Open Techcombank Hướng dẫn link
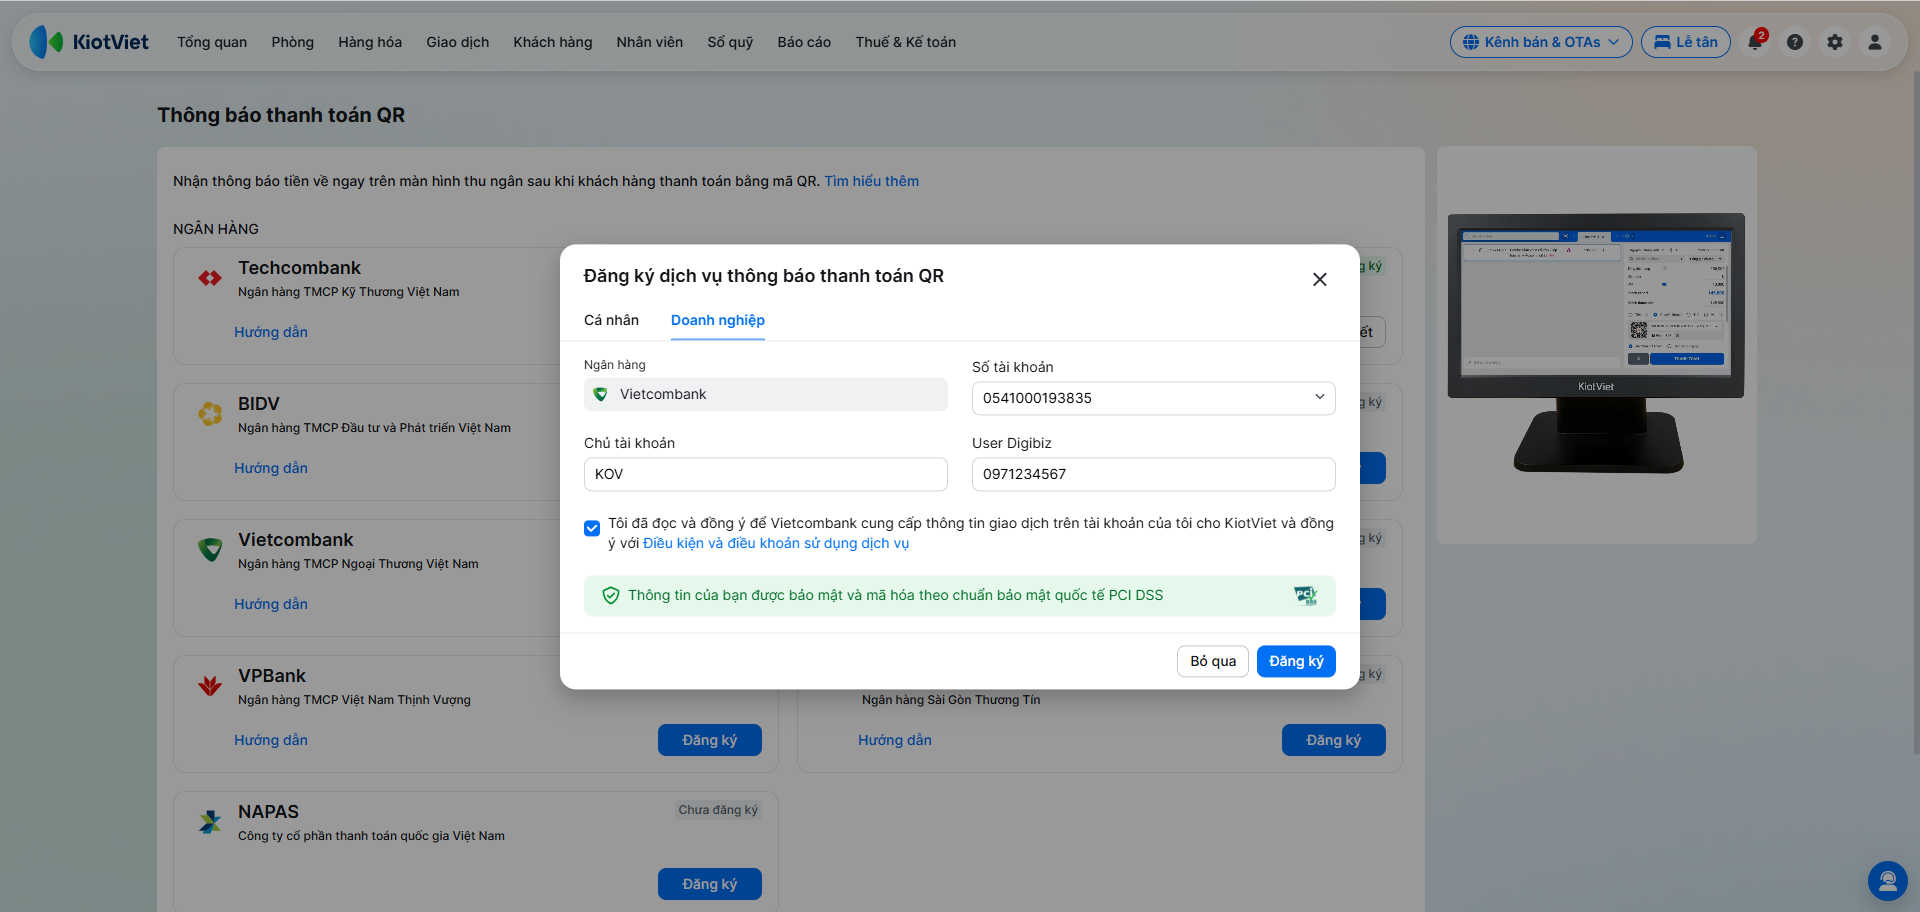 click(x=271, y=332)
